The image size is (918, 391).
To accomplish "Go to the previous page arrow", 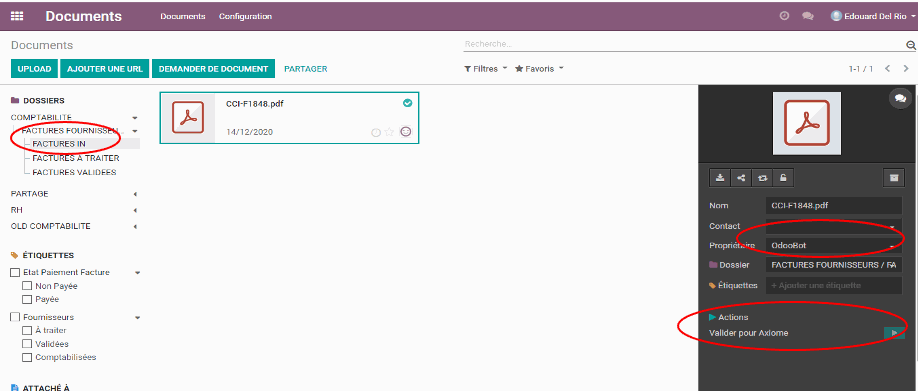I will coord(888,69).
